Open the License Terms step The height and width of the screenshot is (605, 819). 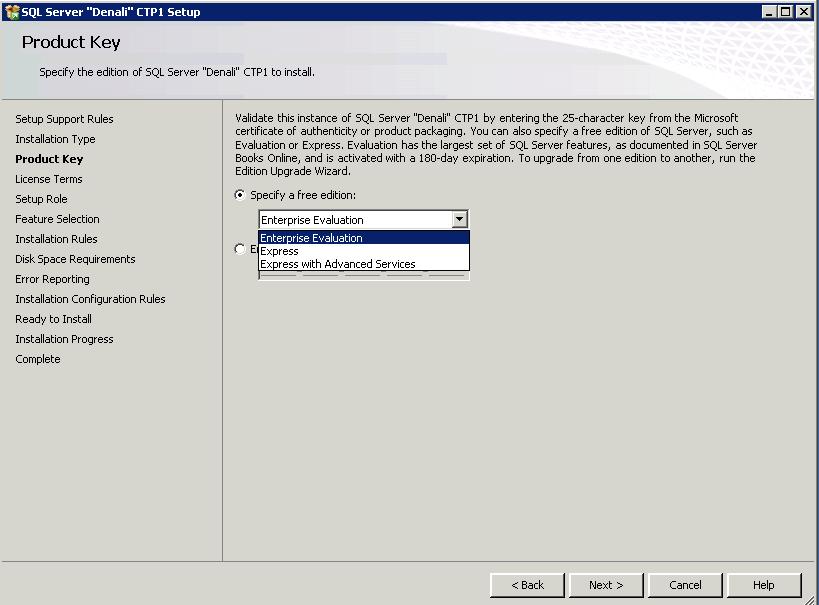(49, 179)
